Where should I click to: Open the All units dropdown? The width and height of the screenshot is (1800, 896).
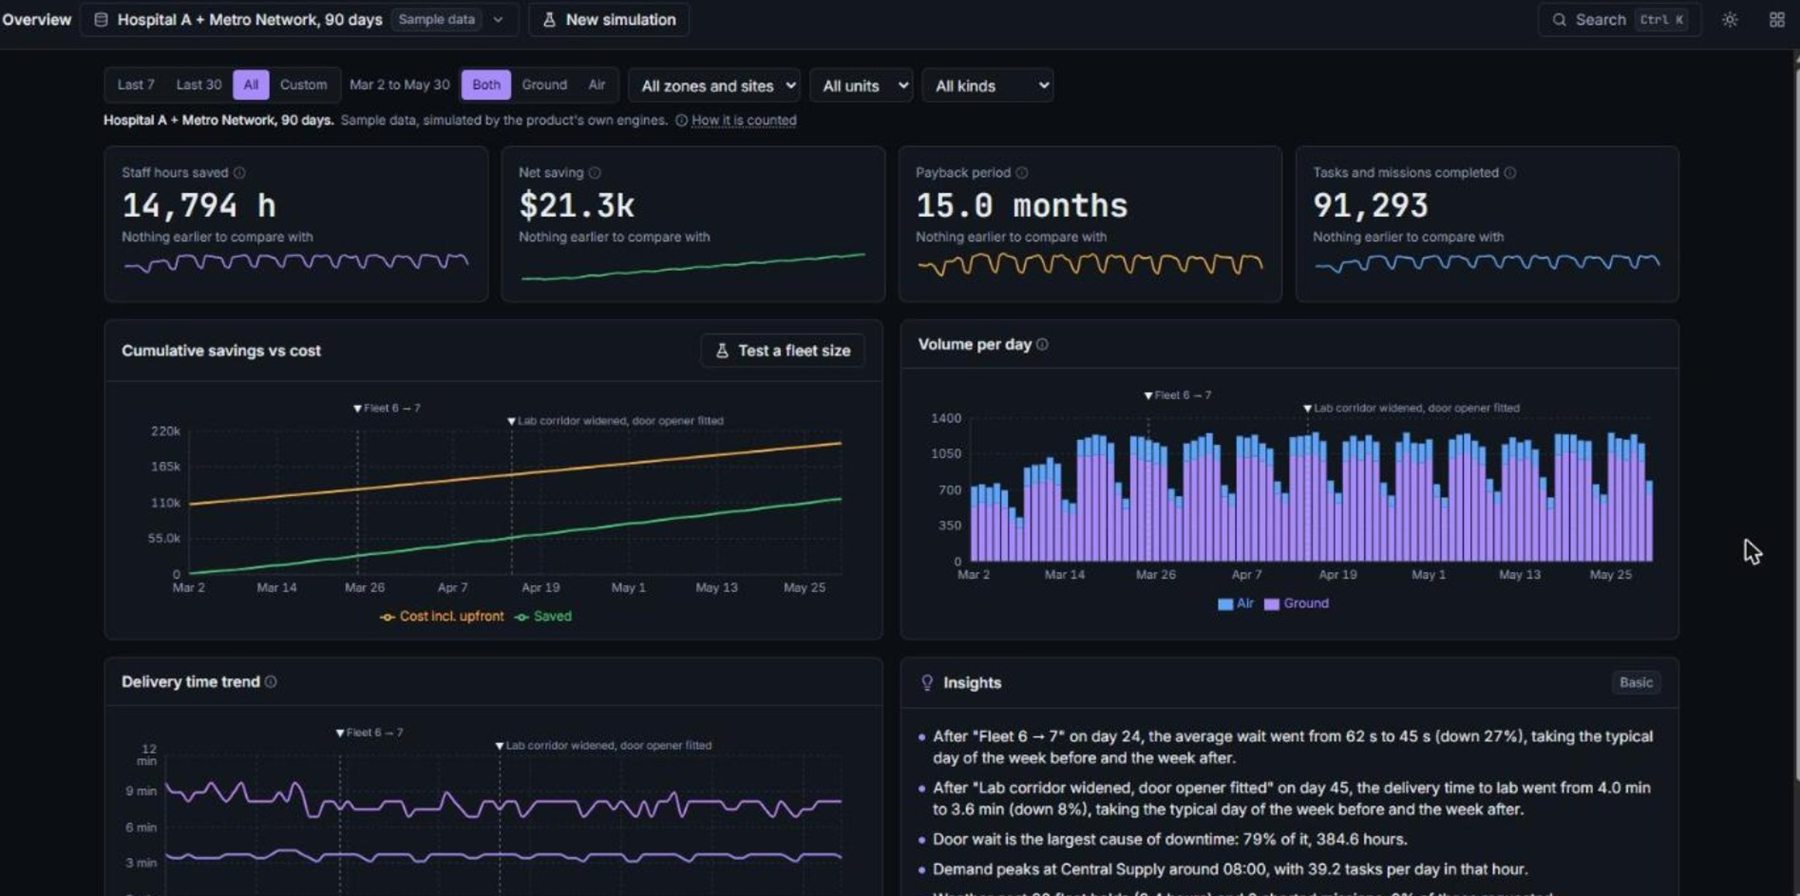coord(861,86)
